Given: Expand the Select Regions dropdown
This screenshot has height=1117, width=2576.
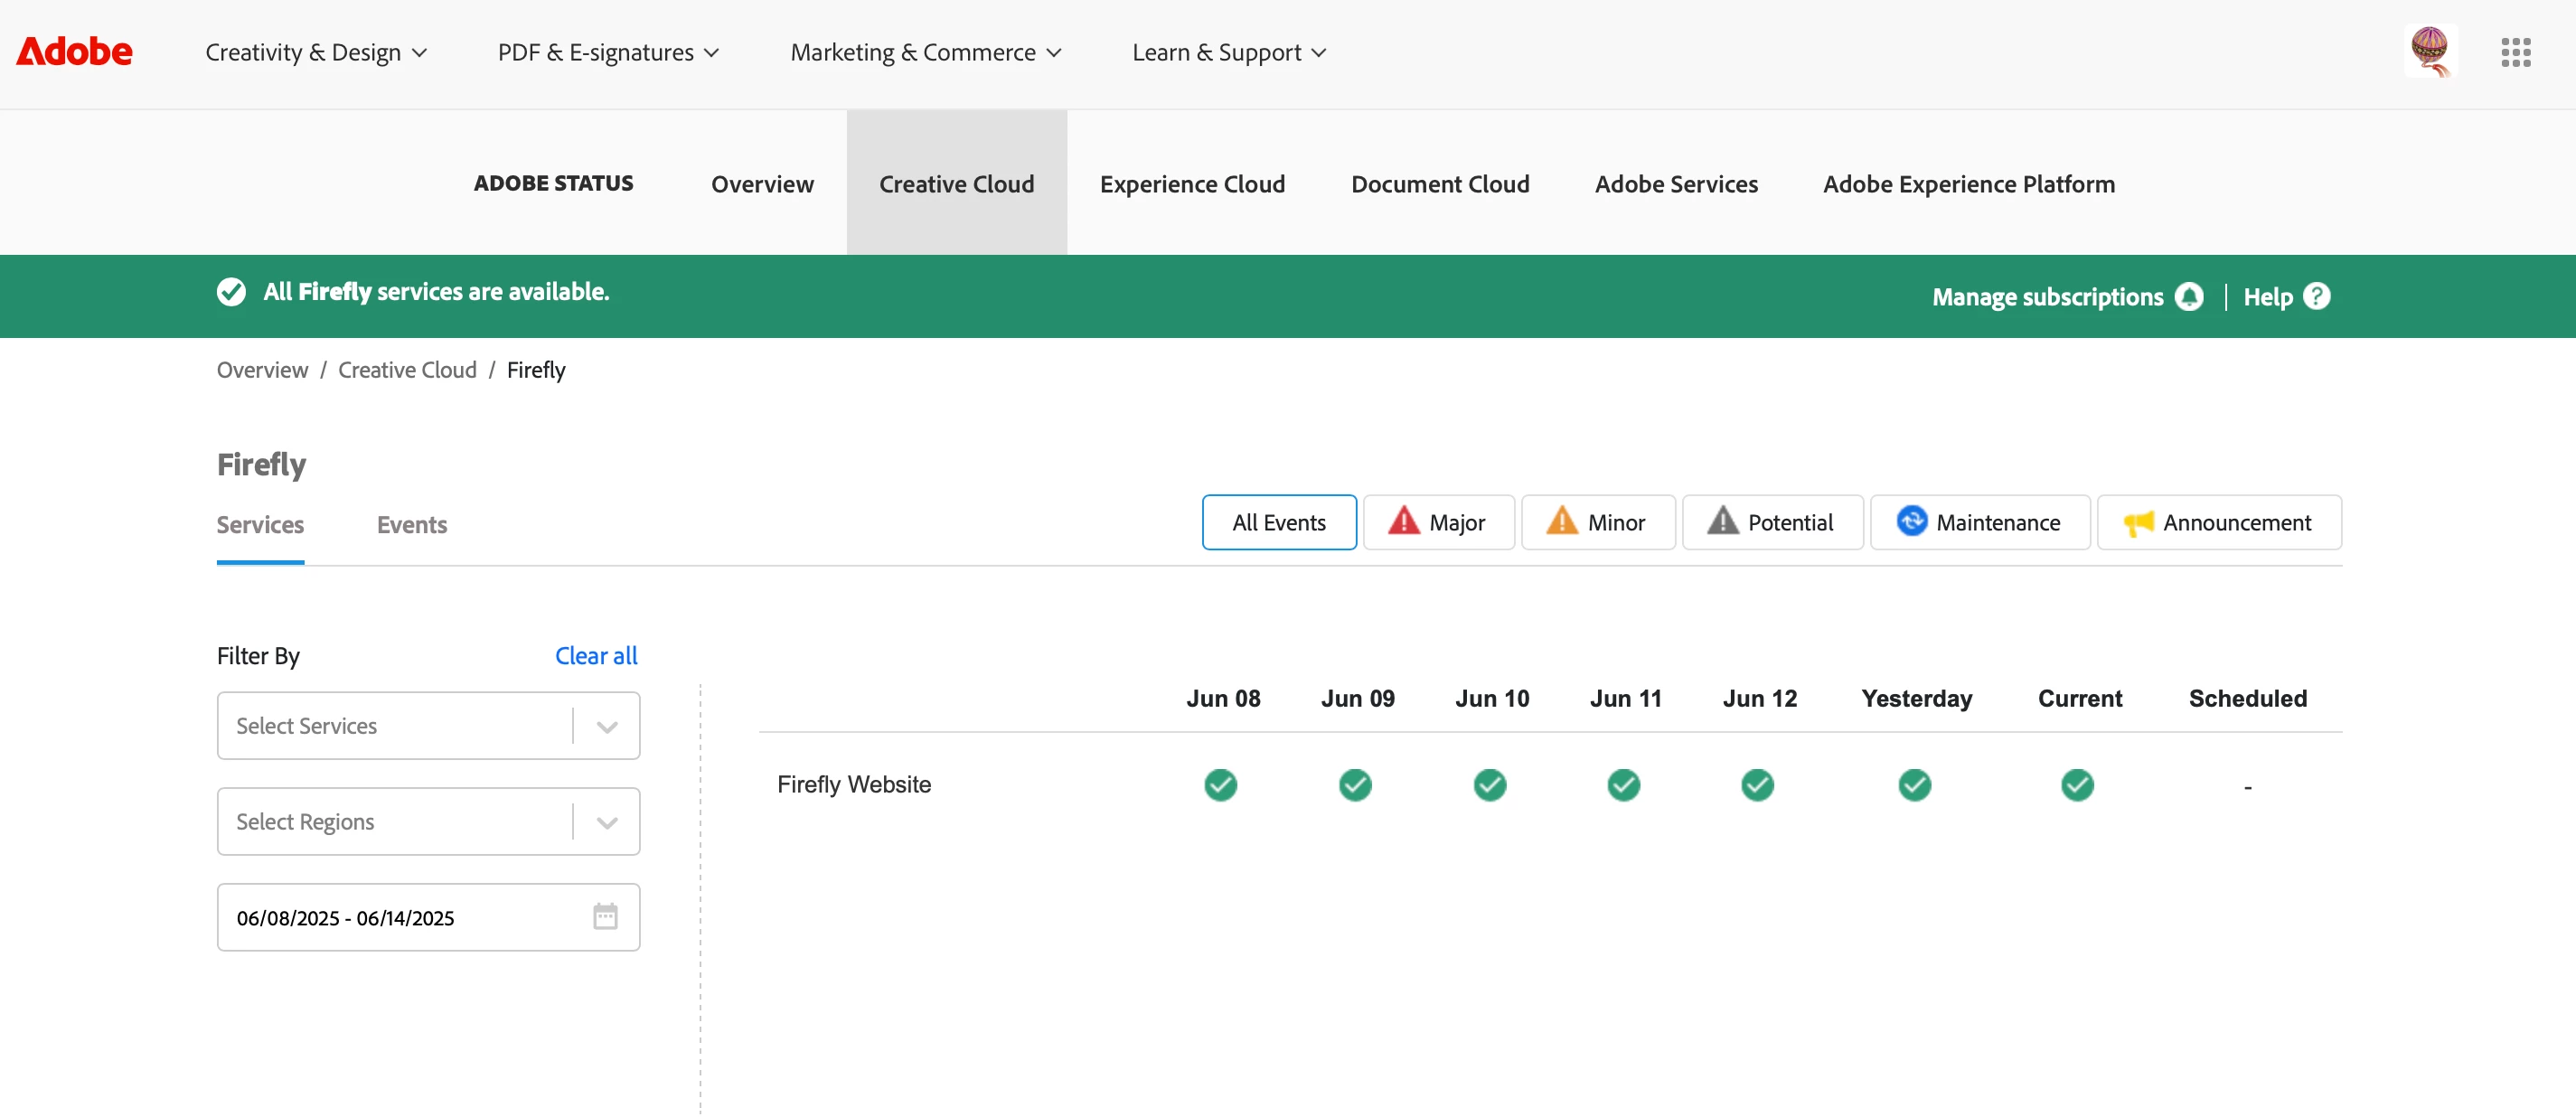Looking at the screenshot, I should pyautogui.click(x=606, y=822).
